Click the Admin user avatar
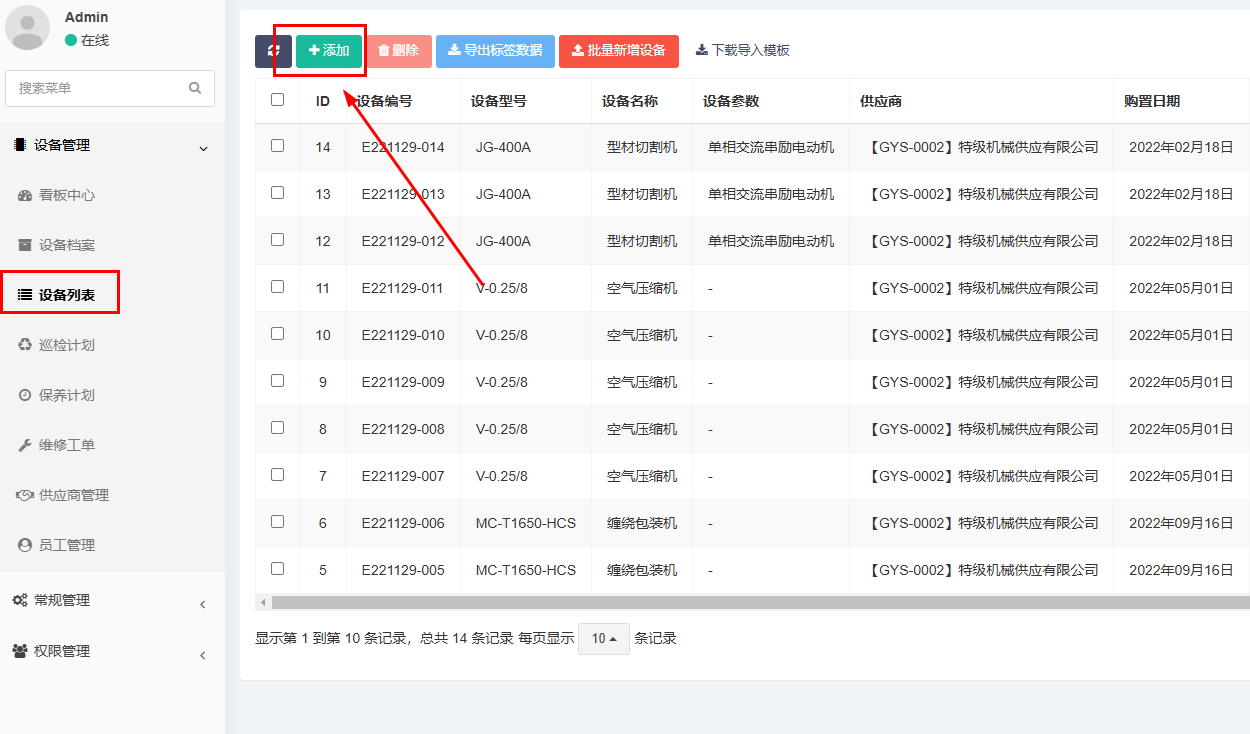 coord(28,28)
